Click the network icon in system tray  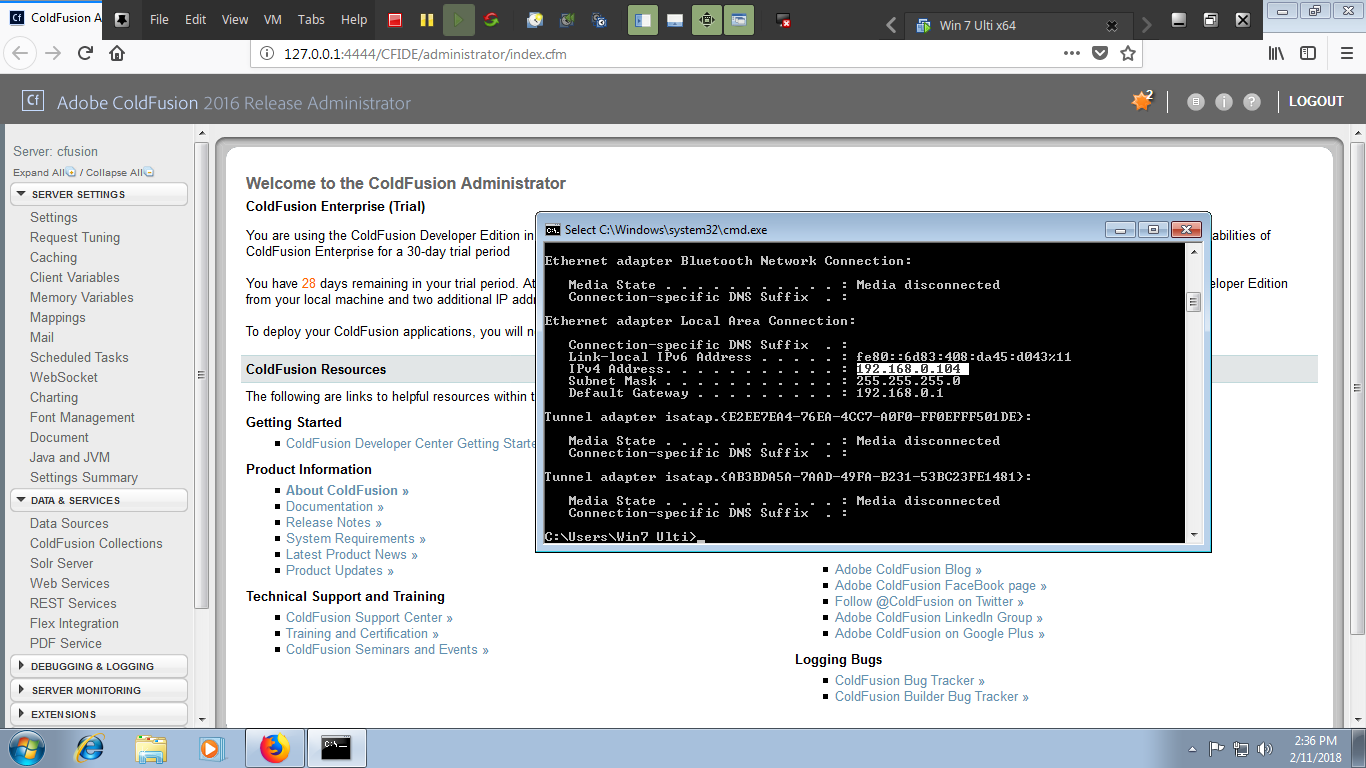point(1241,748)
